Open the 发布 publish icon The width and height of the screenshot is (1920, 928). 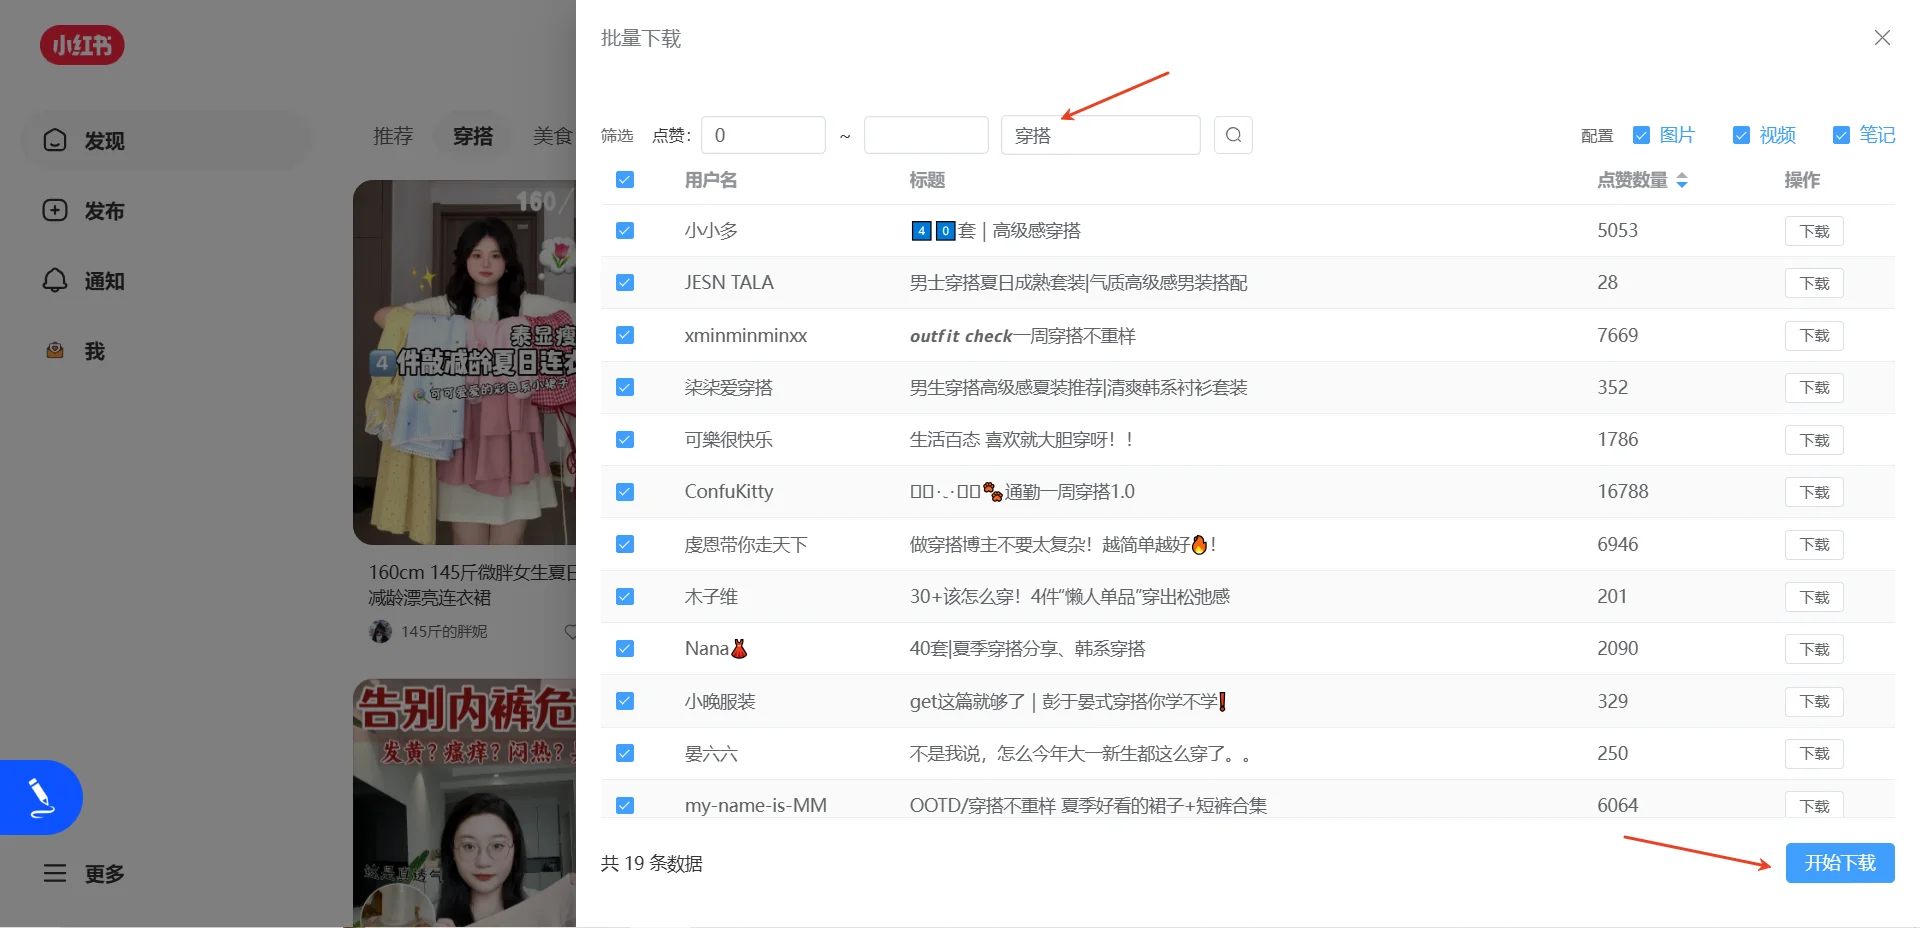(x=55, y=211)
